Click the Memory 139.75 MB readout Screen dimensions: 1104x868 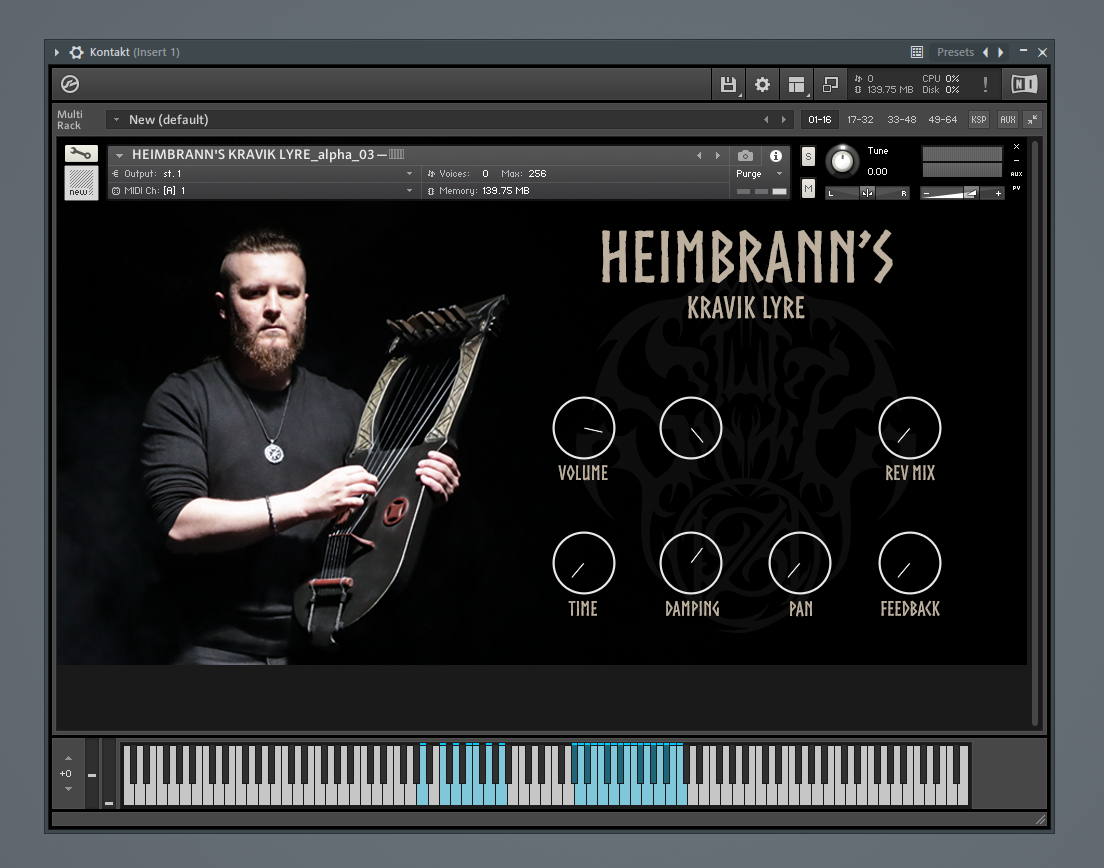(479, 191)
